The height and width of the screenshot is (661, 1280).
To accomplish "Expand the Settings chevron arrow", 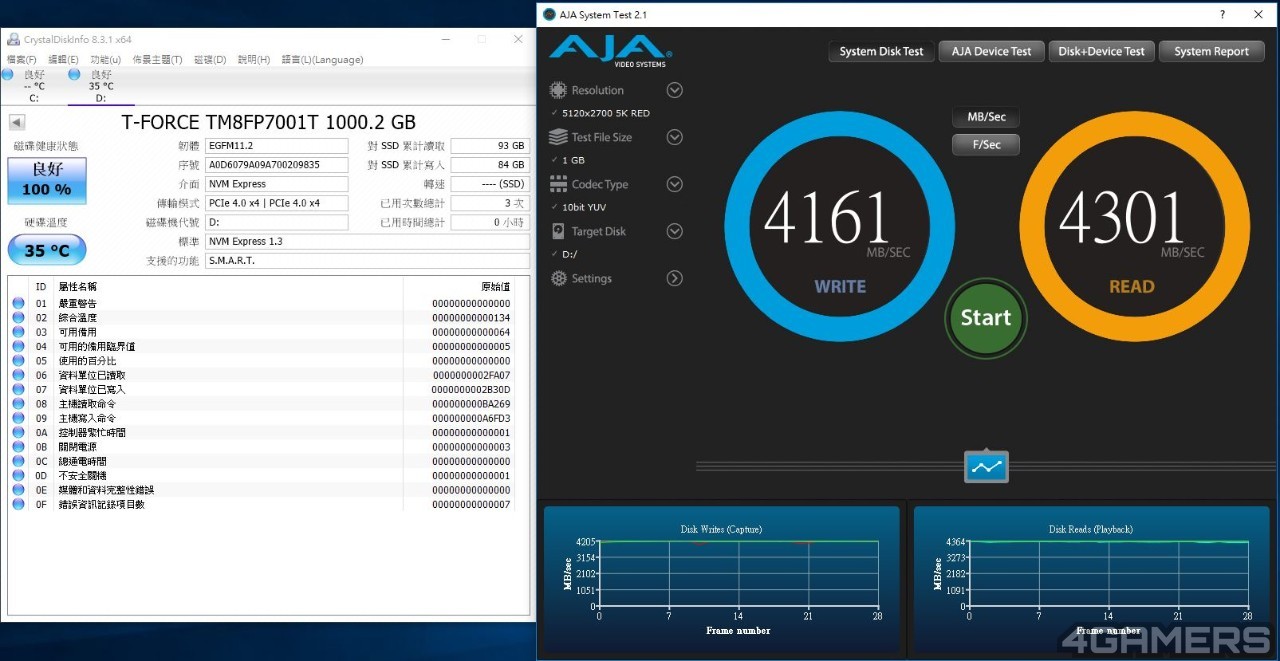I will 675,278.
